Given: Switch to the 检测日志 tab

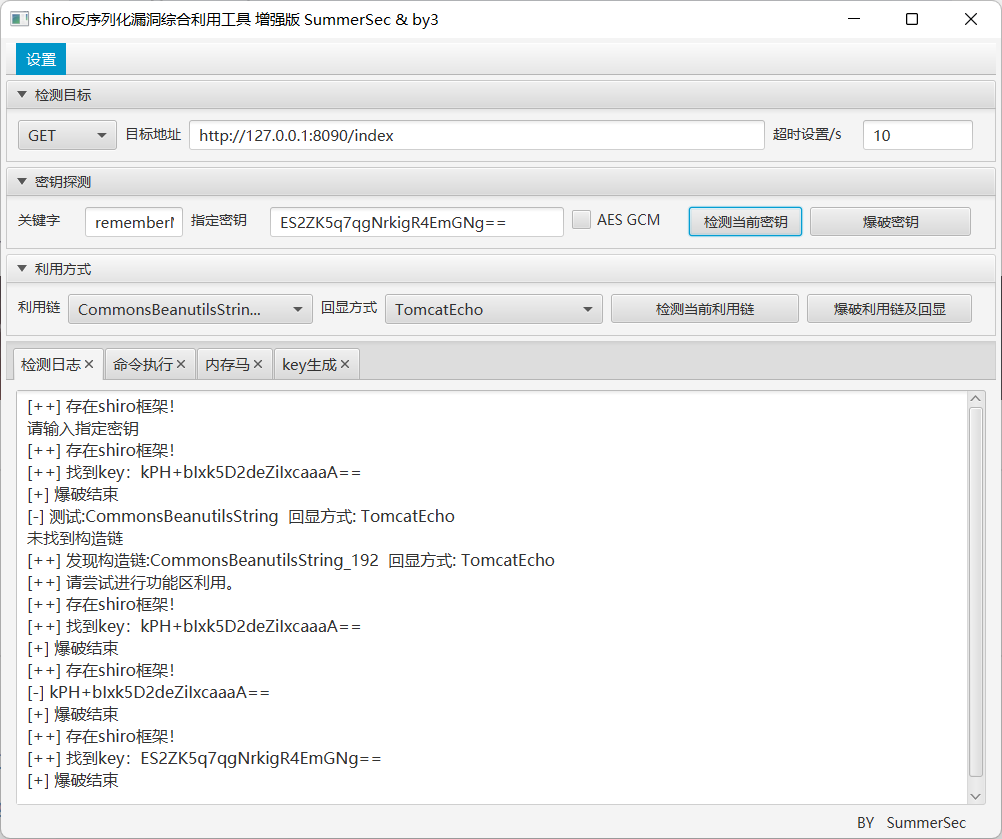Looking at the screenshot, I should [51, 364].
